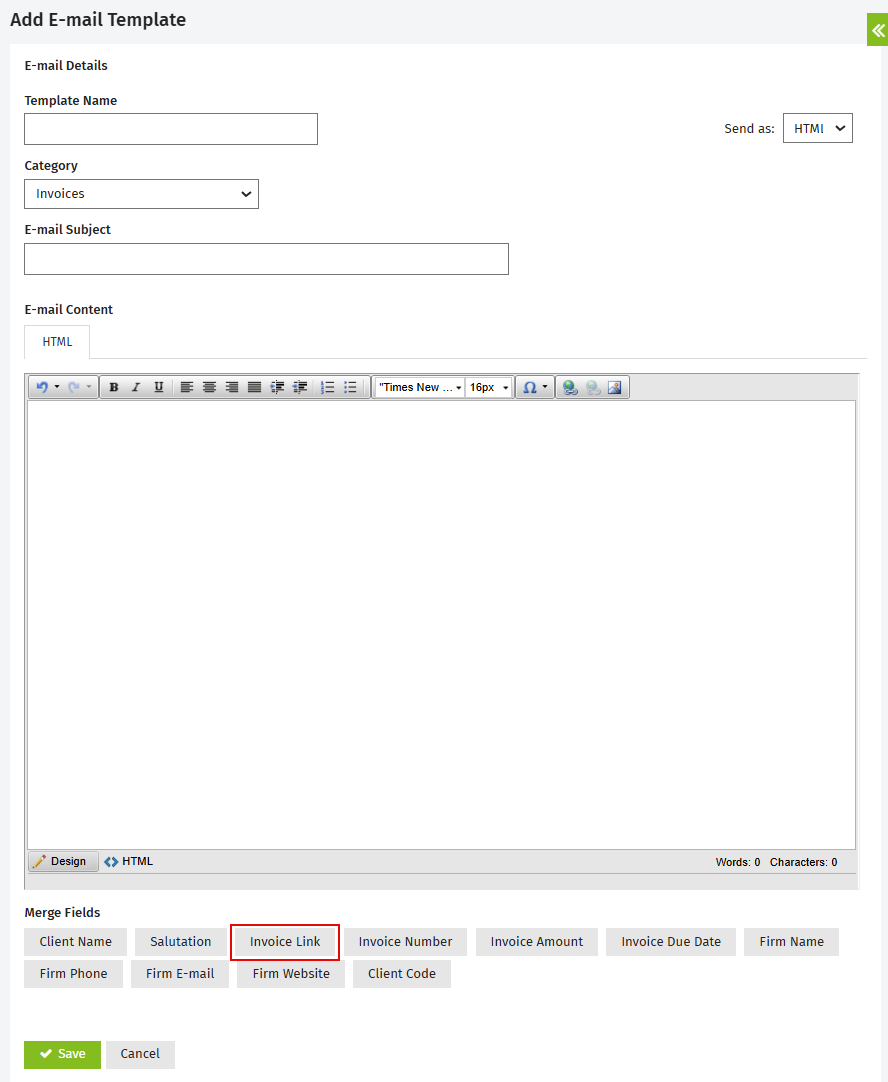Click the E-mail Subject input field
888x1082 pixels.
tap(266, 259)
